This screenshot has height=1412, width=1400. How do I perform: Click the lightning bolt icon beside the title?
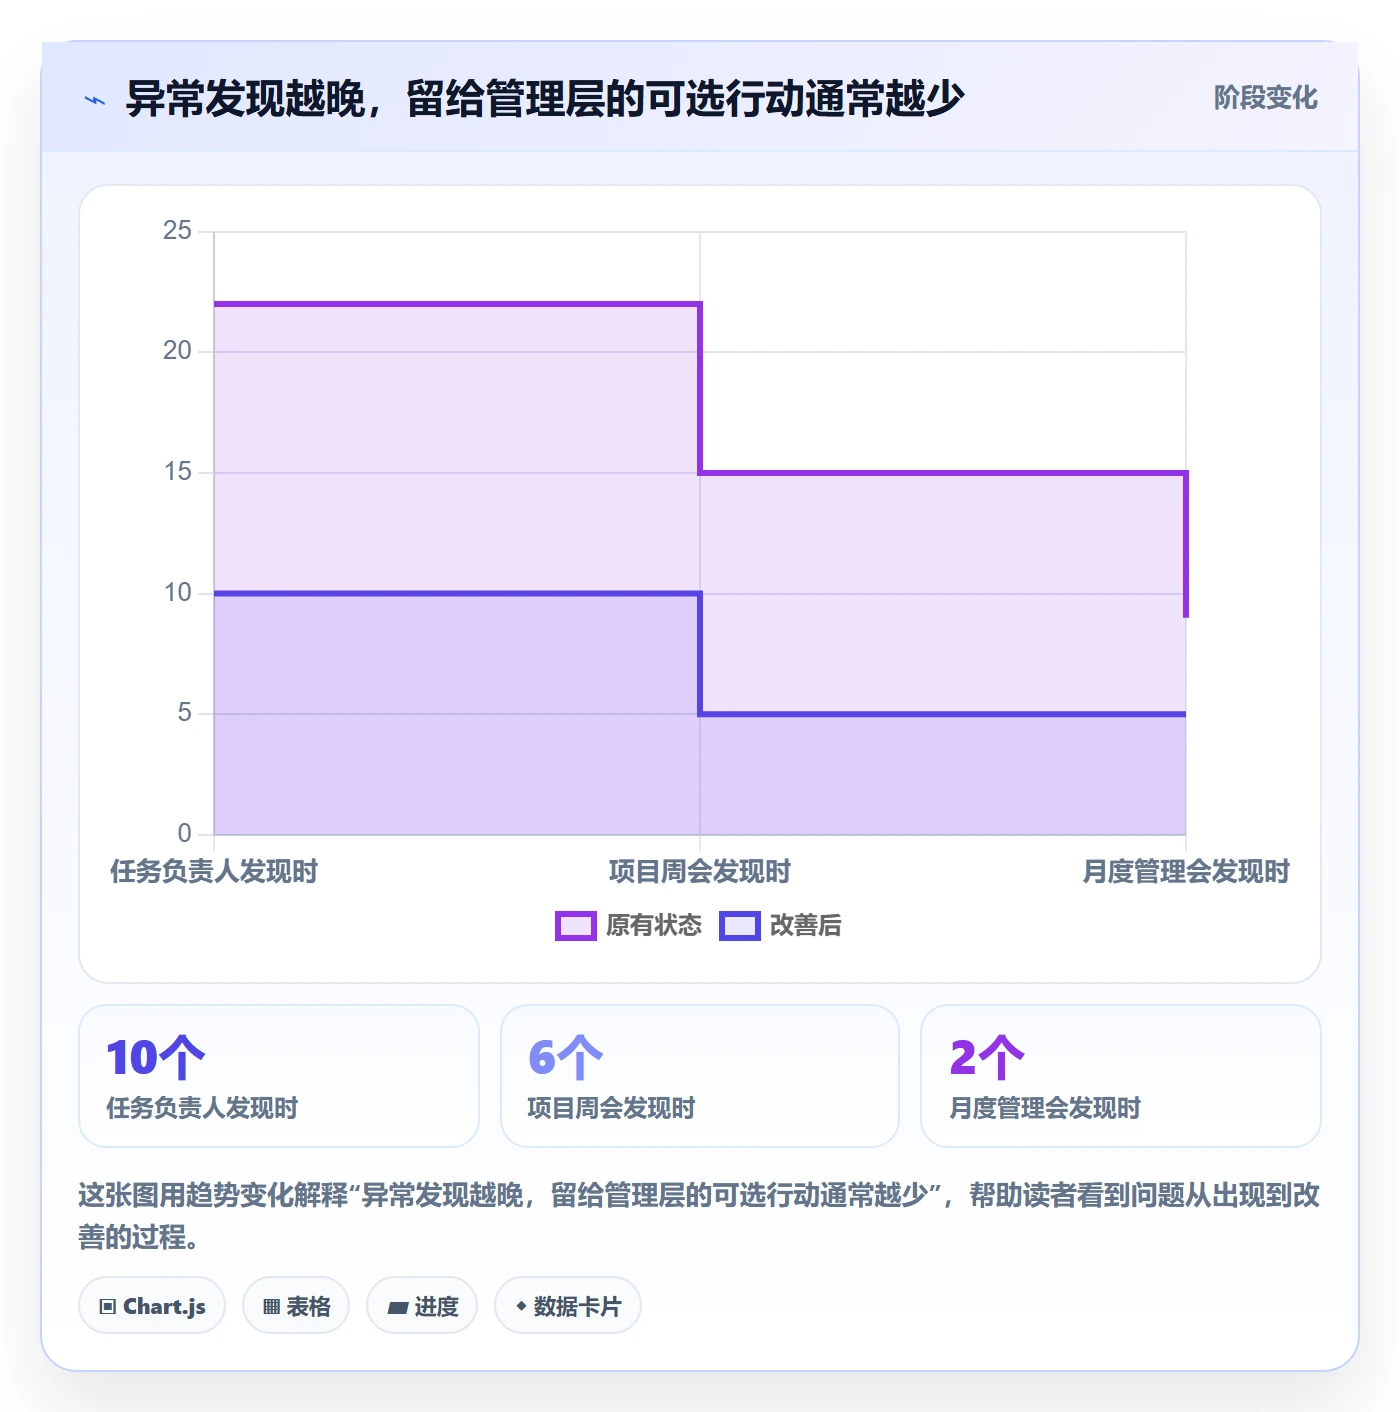click(95, 100)
